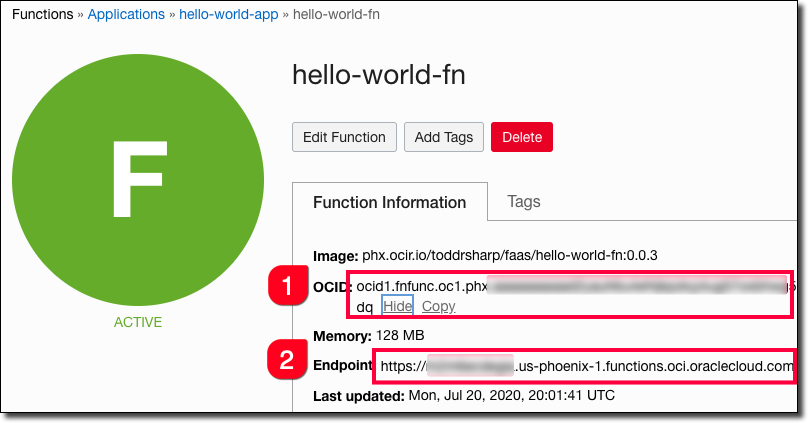Click Functions at the breadcrumb start
The height and width of the screenshot is (423, 808).
tap(42, 15)
